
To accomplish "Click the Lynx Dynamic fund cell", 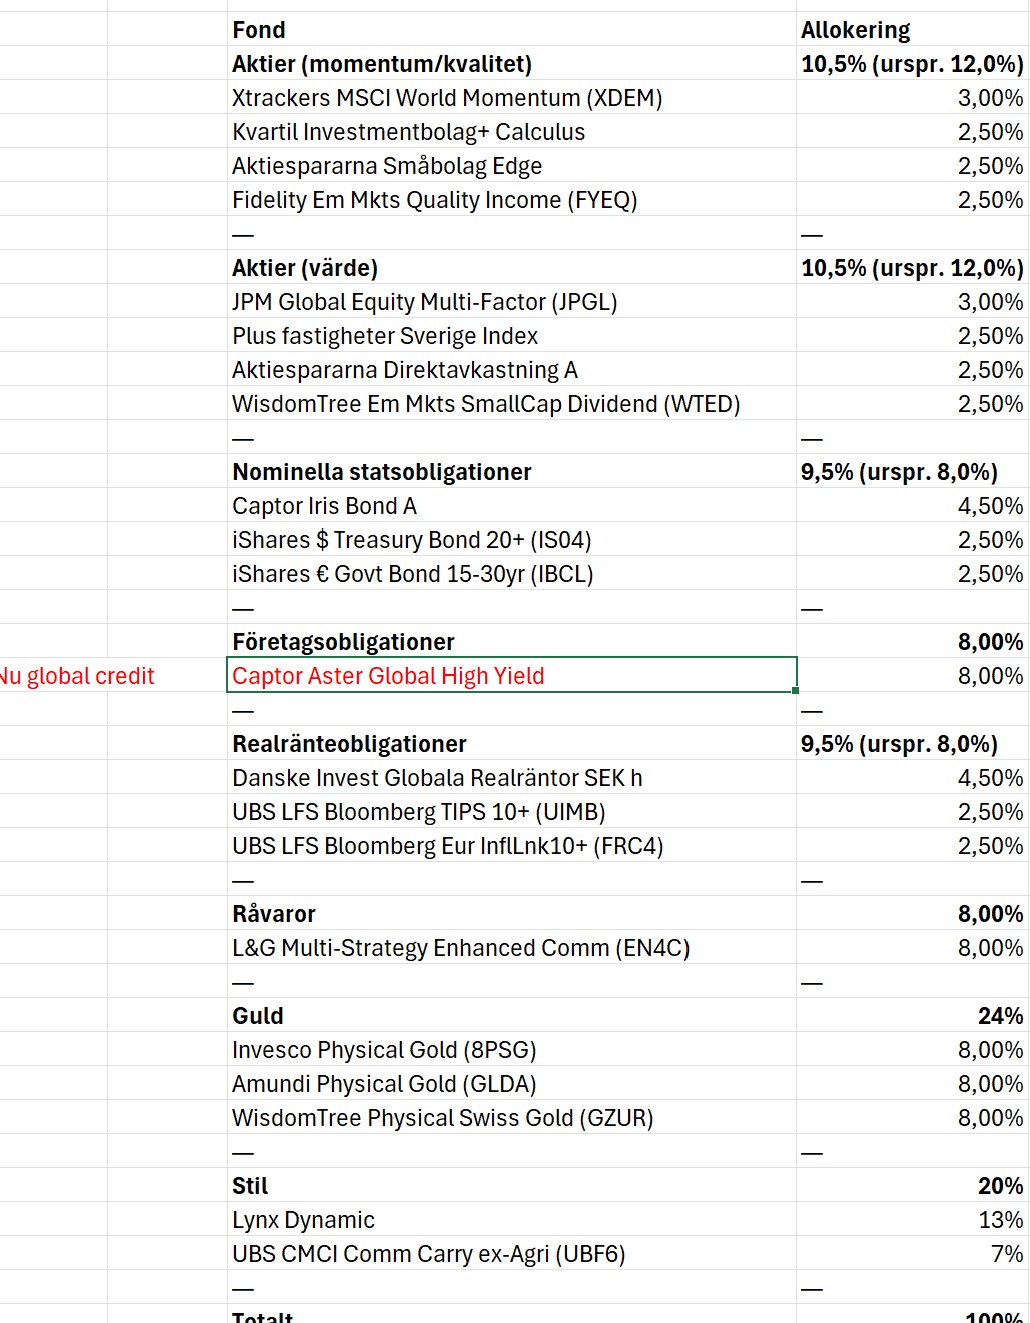I will tap(303, 1220).
